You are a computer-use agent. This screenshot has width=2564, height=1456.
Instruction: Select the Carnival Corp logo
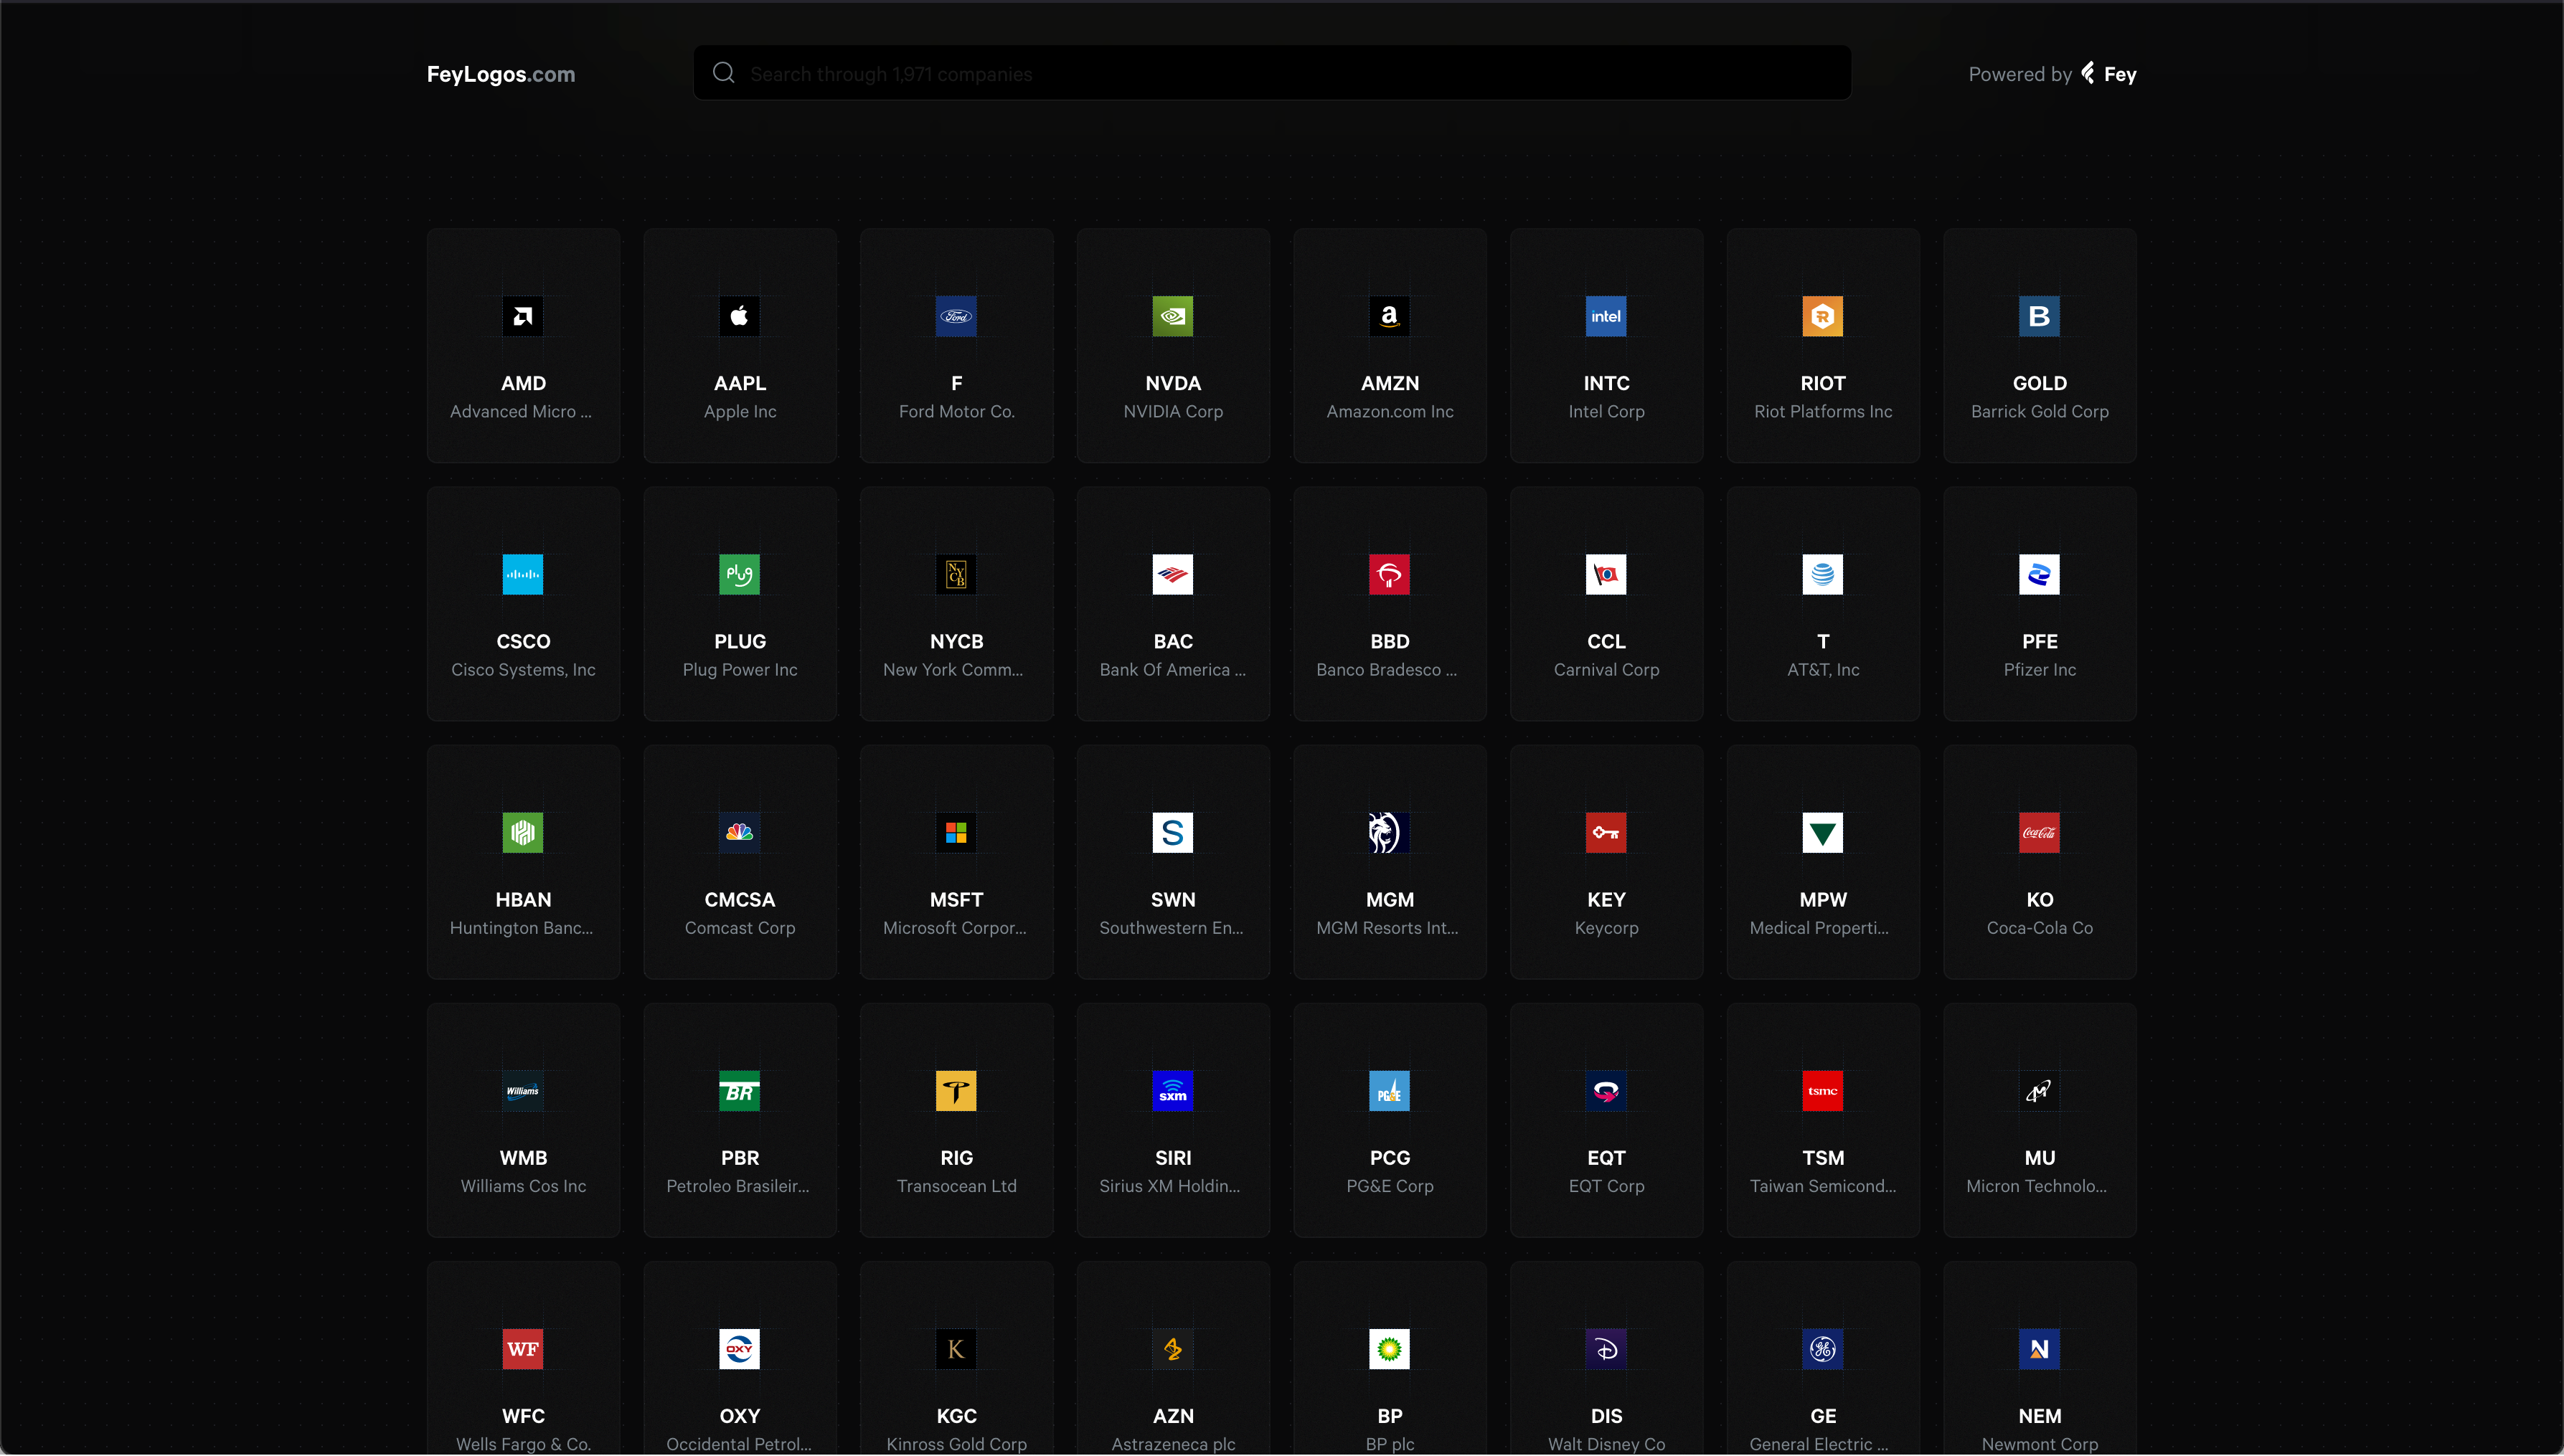coord(1607,574)
